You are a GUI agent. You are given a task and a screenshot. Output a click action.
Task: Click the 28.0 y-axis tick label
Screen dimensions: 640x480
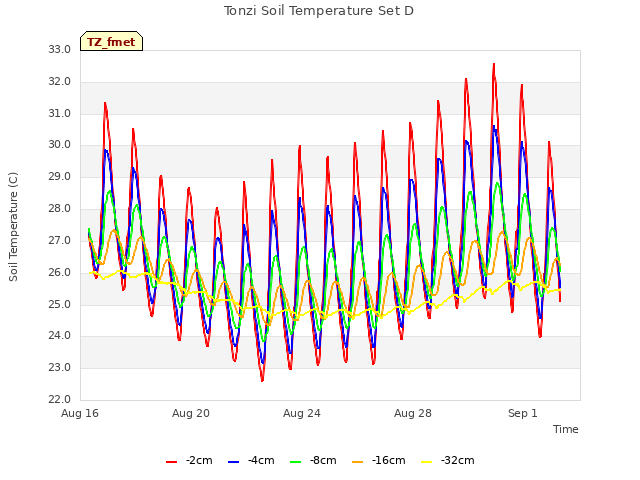[x=60, y=209]
